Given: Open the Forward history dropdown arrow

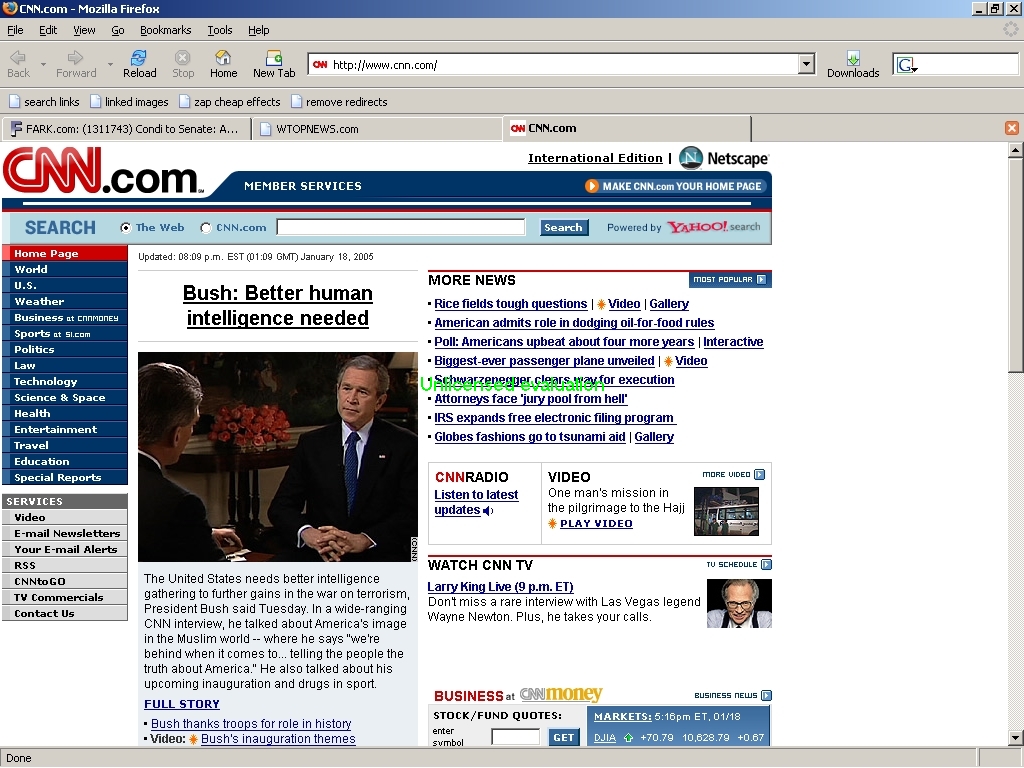Looking at the screenshot, I should [x=110, y=65].
